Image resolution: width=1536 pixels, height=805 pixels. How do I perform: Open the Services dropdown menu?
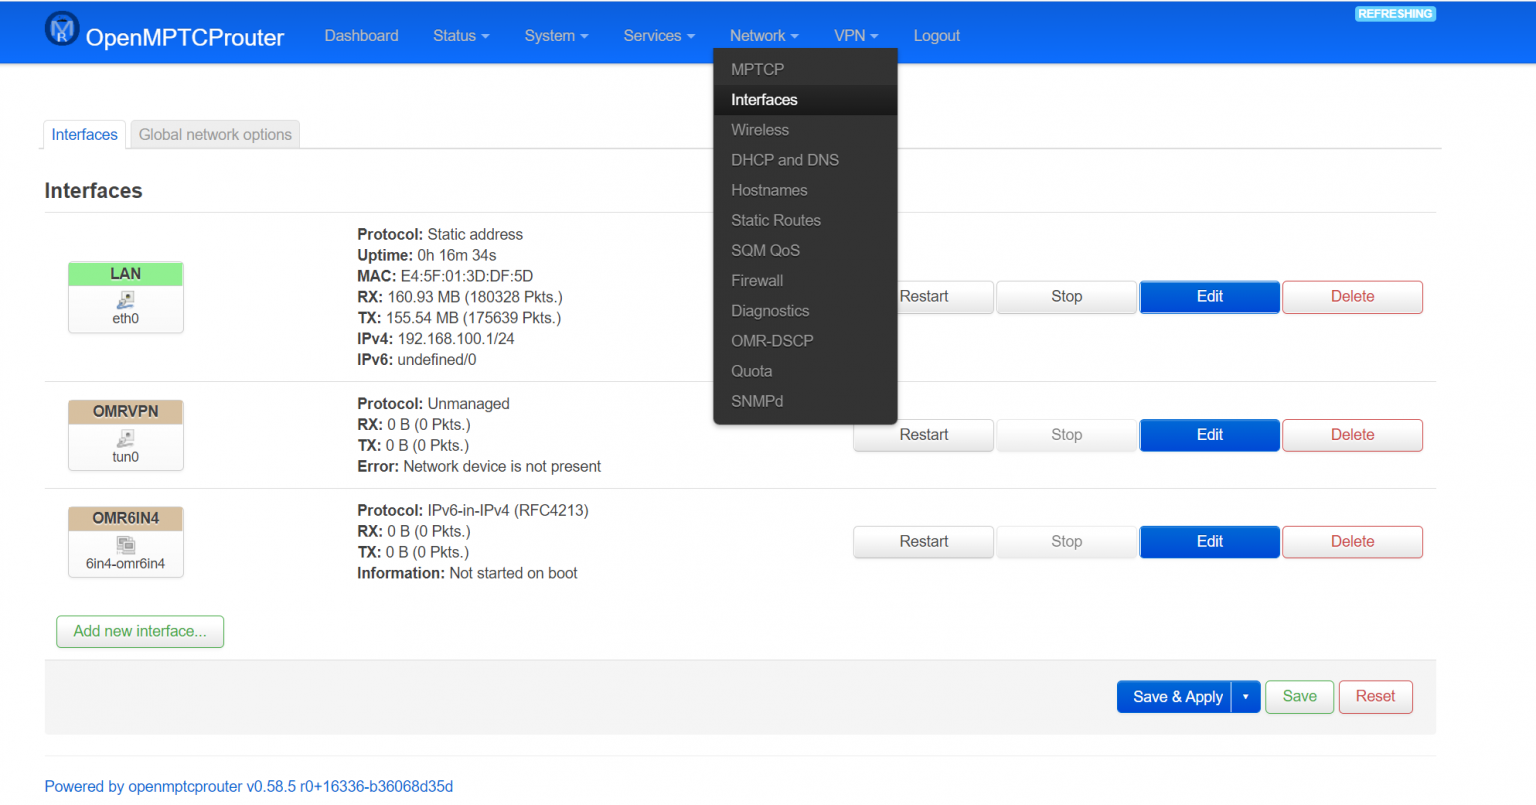click(658, 35)
